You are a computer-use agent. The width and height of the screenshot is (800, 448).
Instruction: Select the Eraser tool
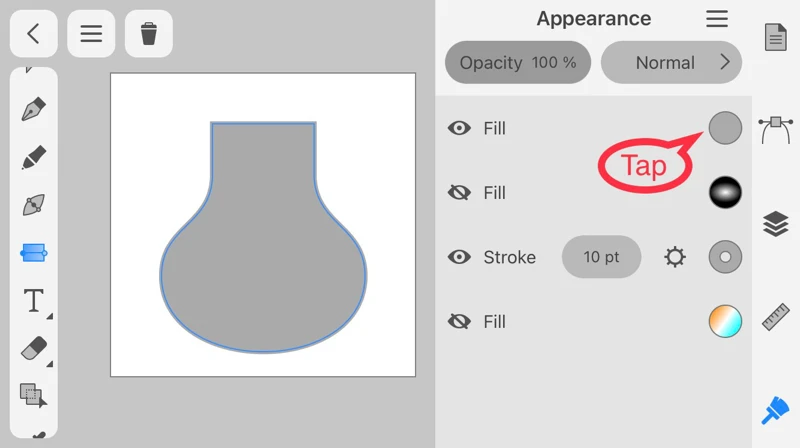[x=34, y=348]
